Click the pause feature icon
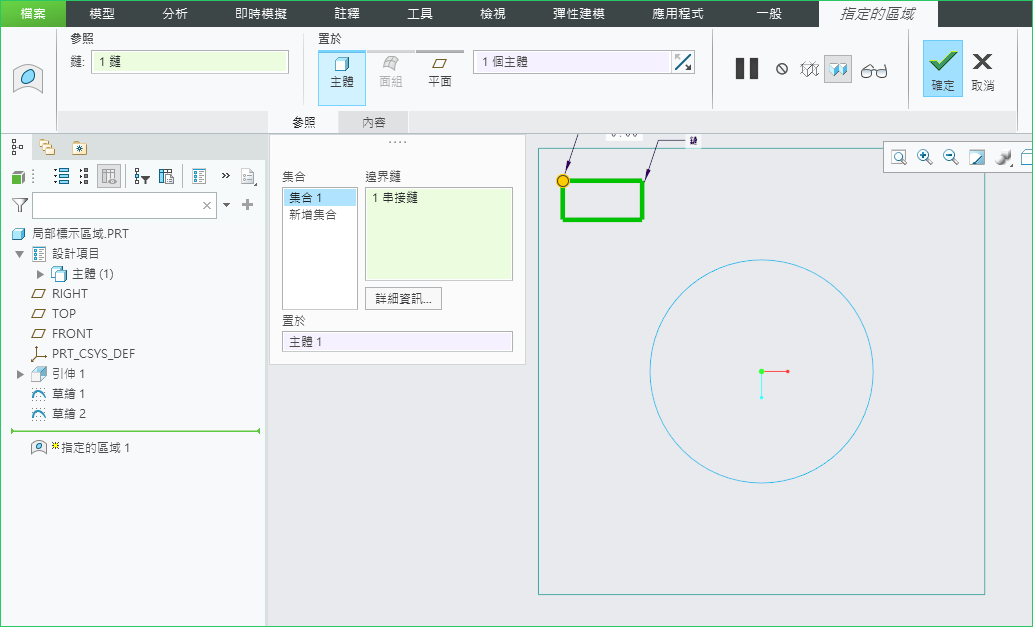The image size is (1033, 627). (746, 69)
